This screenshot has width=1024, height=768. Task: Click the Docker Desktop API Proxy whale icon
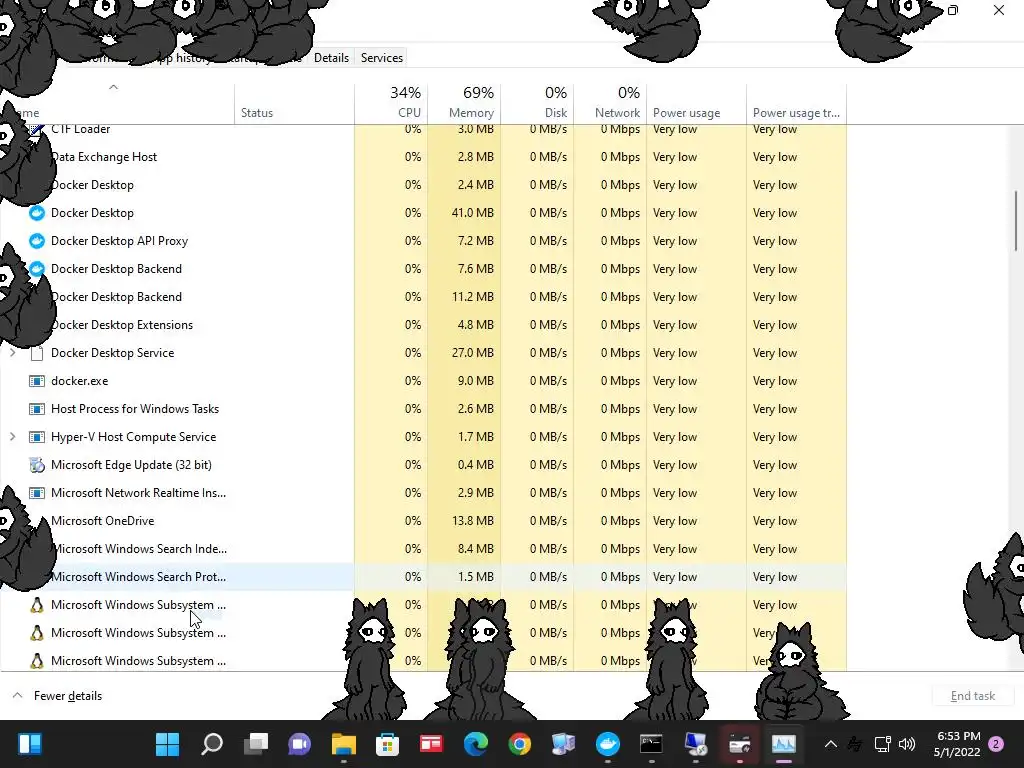(37, 241)
